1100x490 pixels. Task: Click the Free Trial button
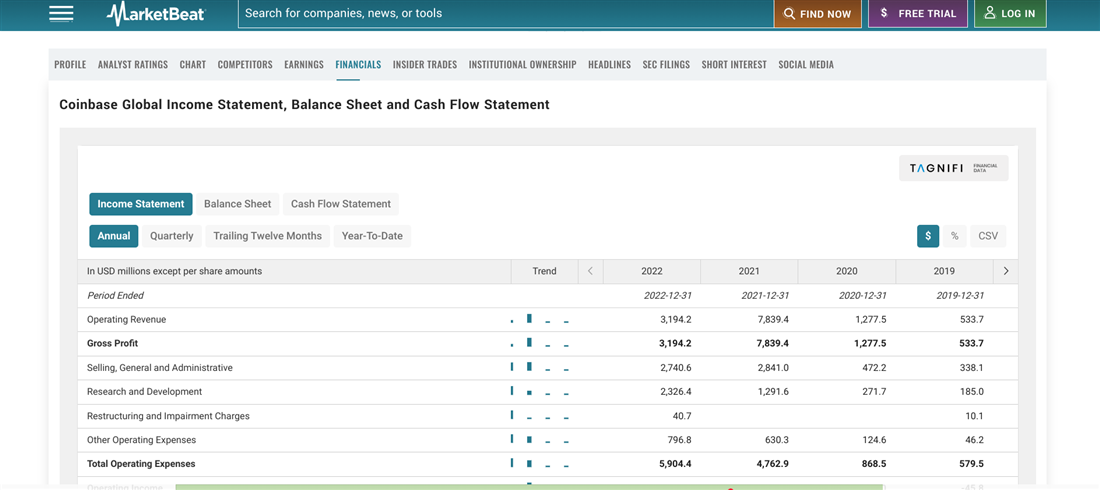[917, 14]
